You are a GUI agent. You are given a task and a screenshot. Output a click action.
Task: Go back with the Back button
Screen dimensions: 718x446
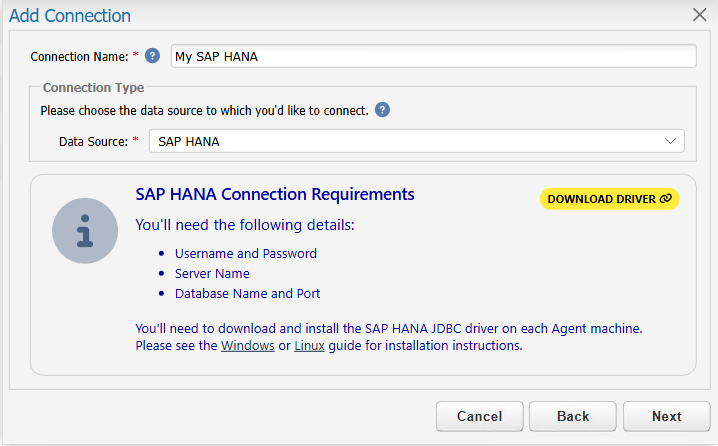pos(573,416)
